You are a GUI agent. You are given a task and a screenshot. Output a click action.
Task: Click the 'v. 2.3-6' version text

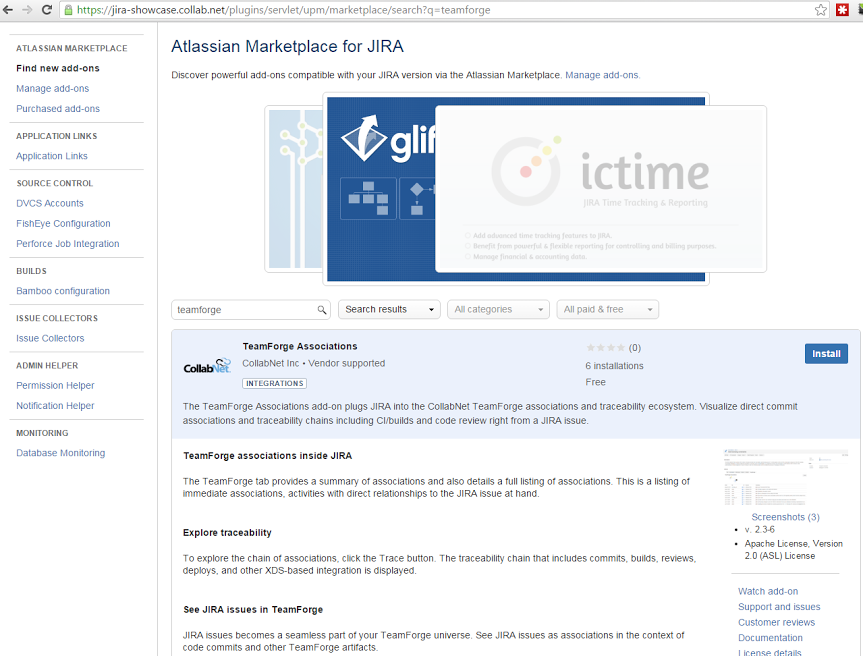760,529
